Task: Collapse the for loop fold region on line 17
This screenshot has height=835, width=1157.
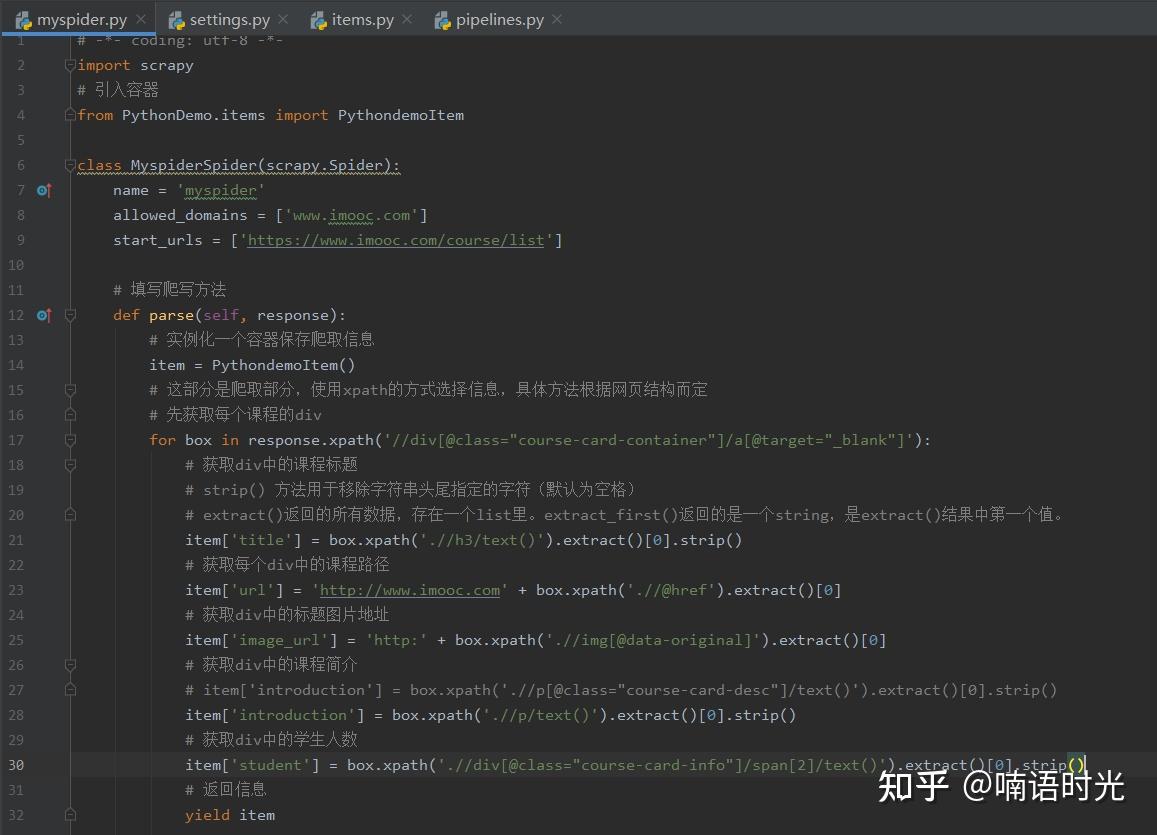Action: click(69, 439)
